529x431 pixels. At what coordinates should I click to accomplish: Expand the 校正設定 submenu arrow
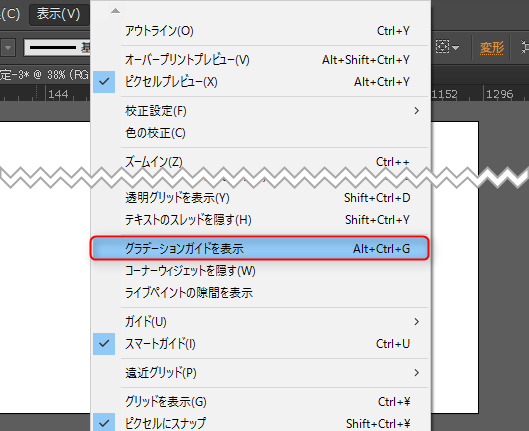(417, 111)
